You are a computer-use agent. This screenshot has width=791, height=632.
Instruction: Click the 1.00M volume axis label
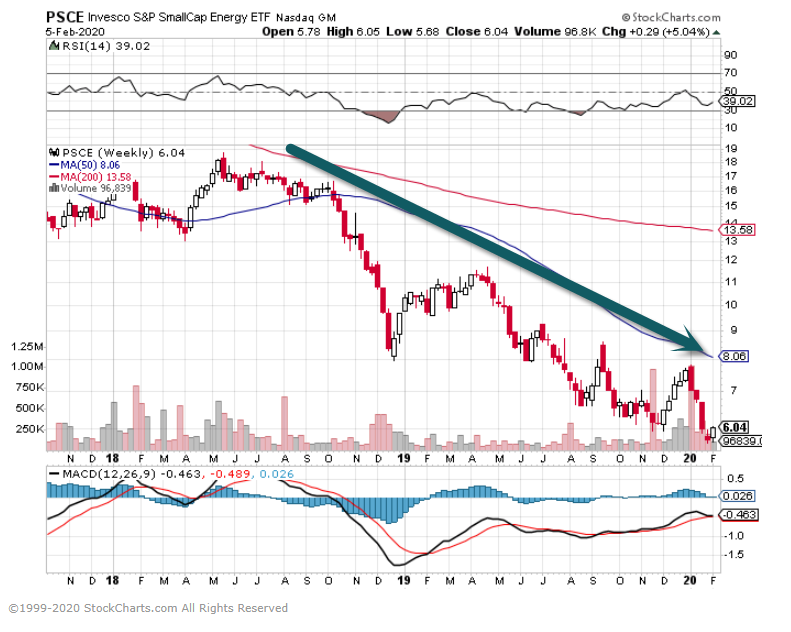pos(27,367)
